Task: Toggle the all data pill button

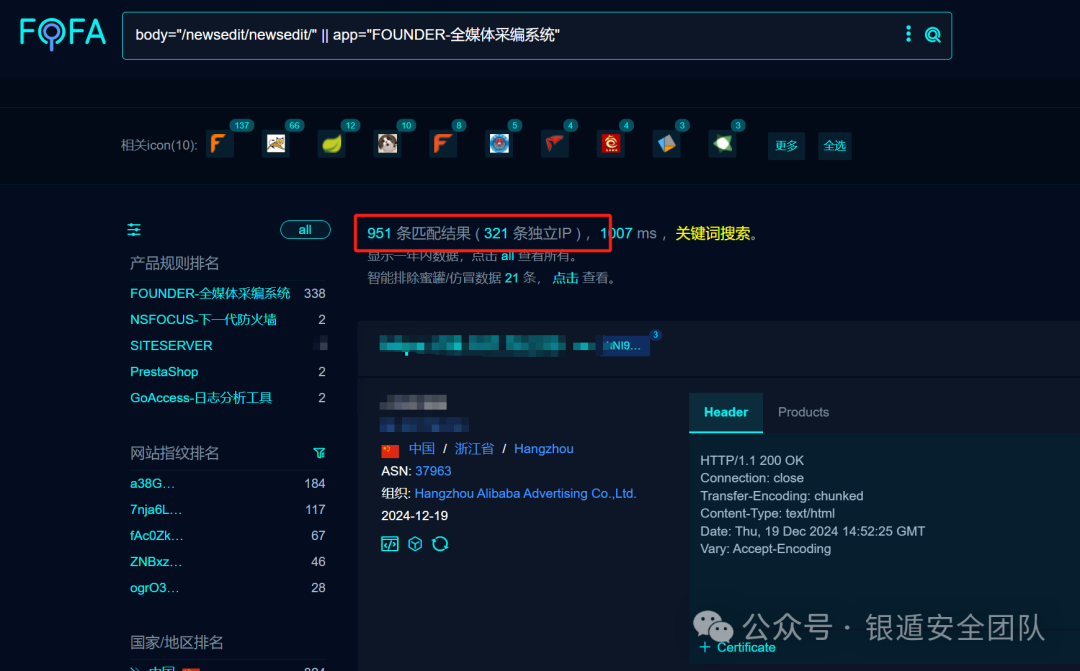Action: (x=305, y=229)
